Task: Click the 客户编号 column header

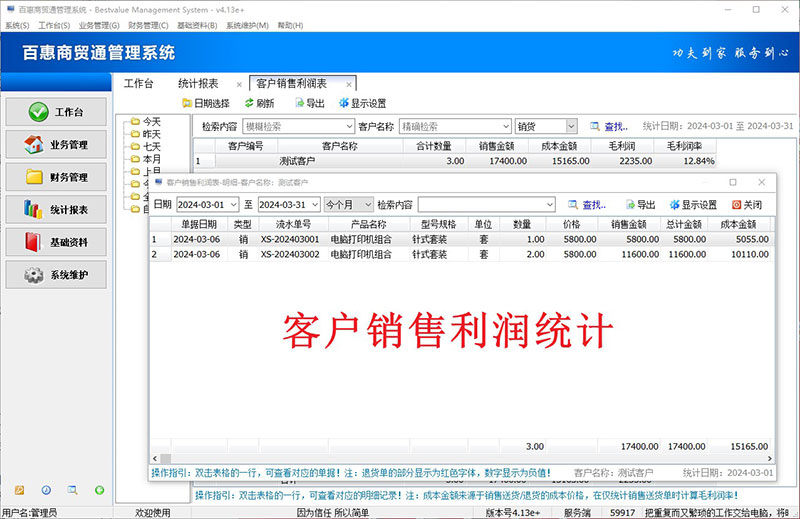Action: [x=246, y=146]
